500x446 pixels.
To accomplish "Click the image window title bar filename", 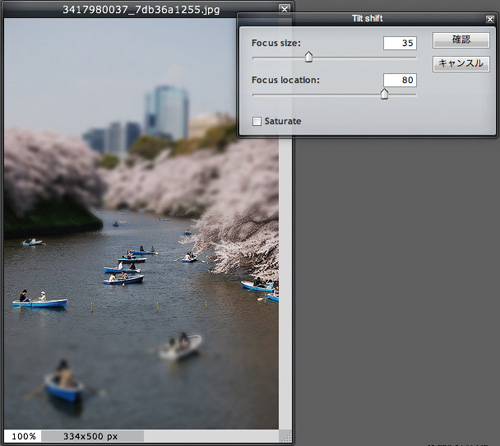I will click(141, 9).
